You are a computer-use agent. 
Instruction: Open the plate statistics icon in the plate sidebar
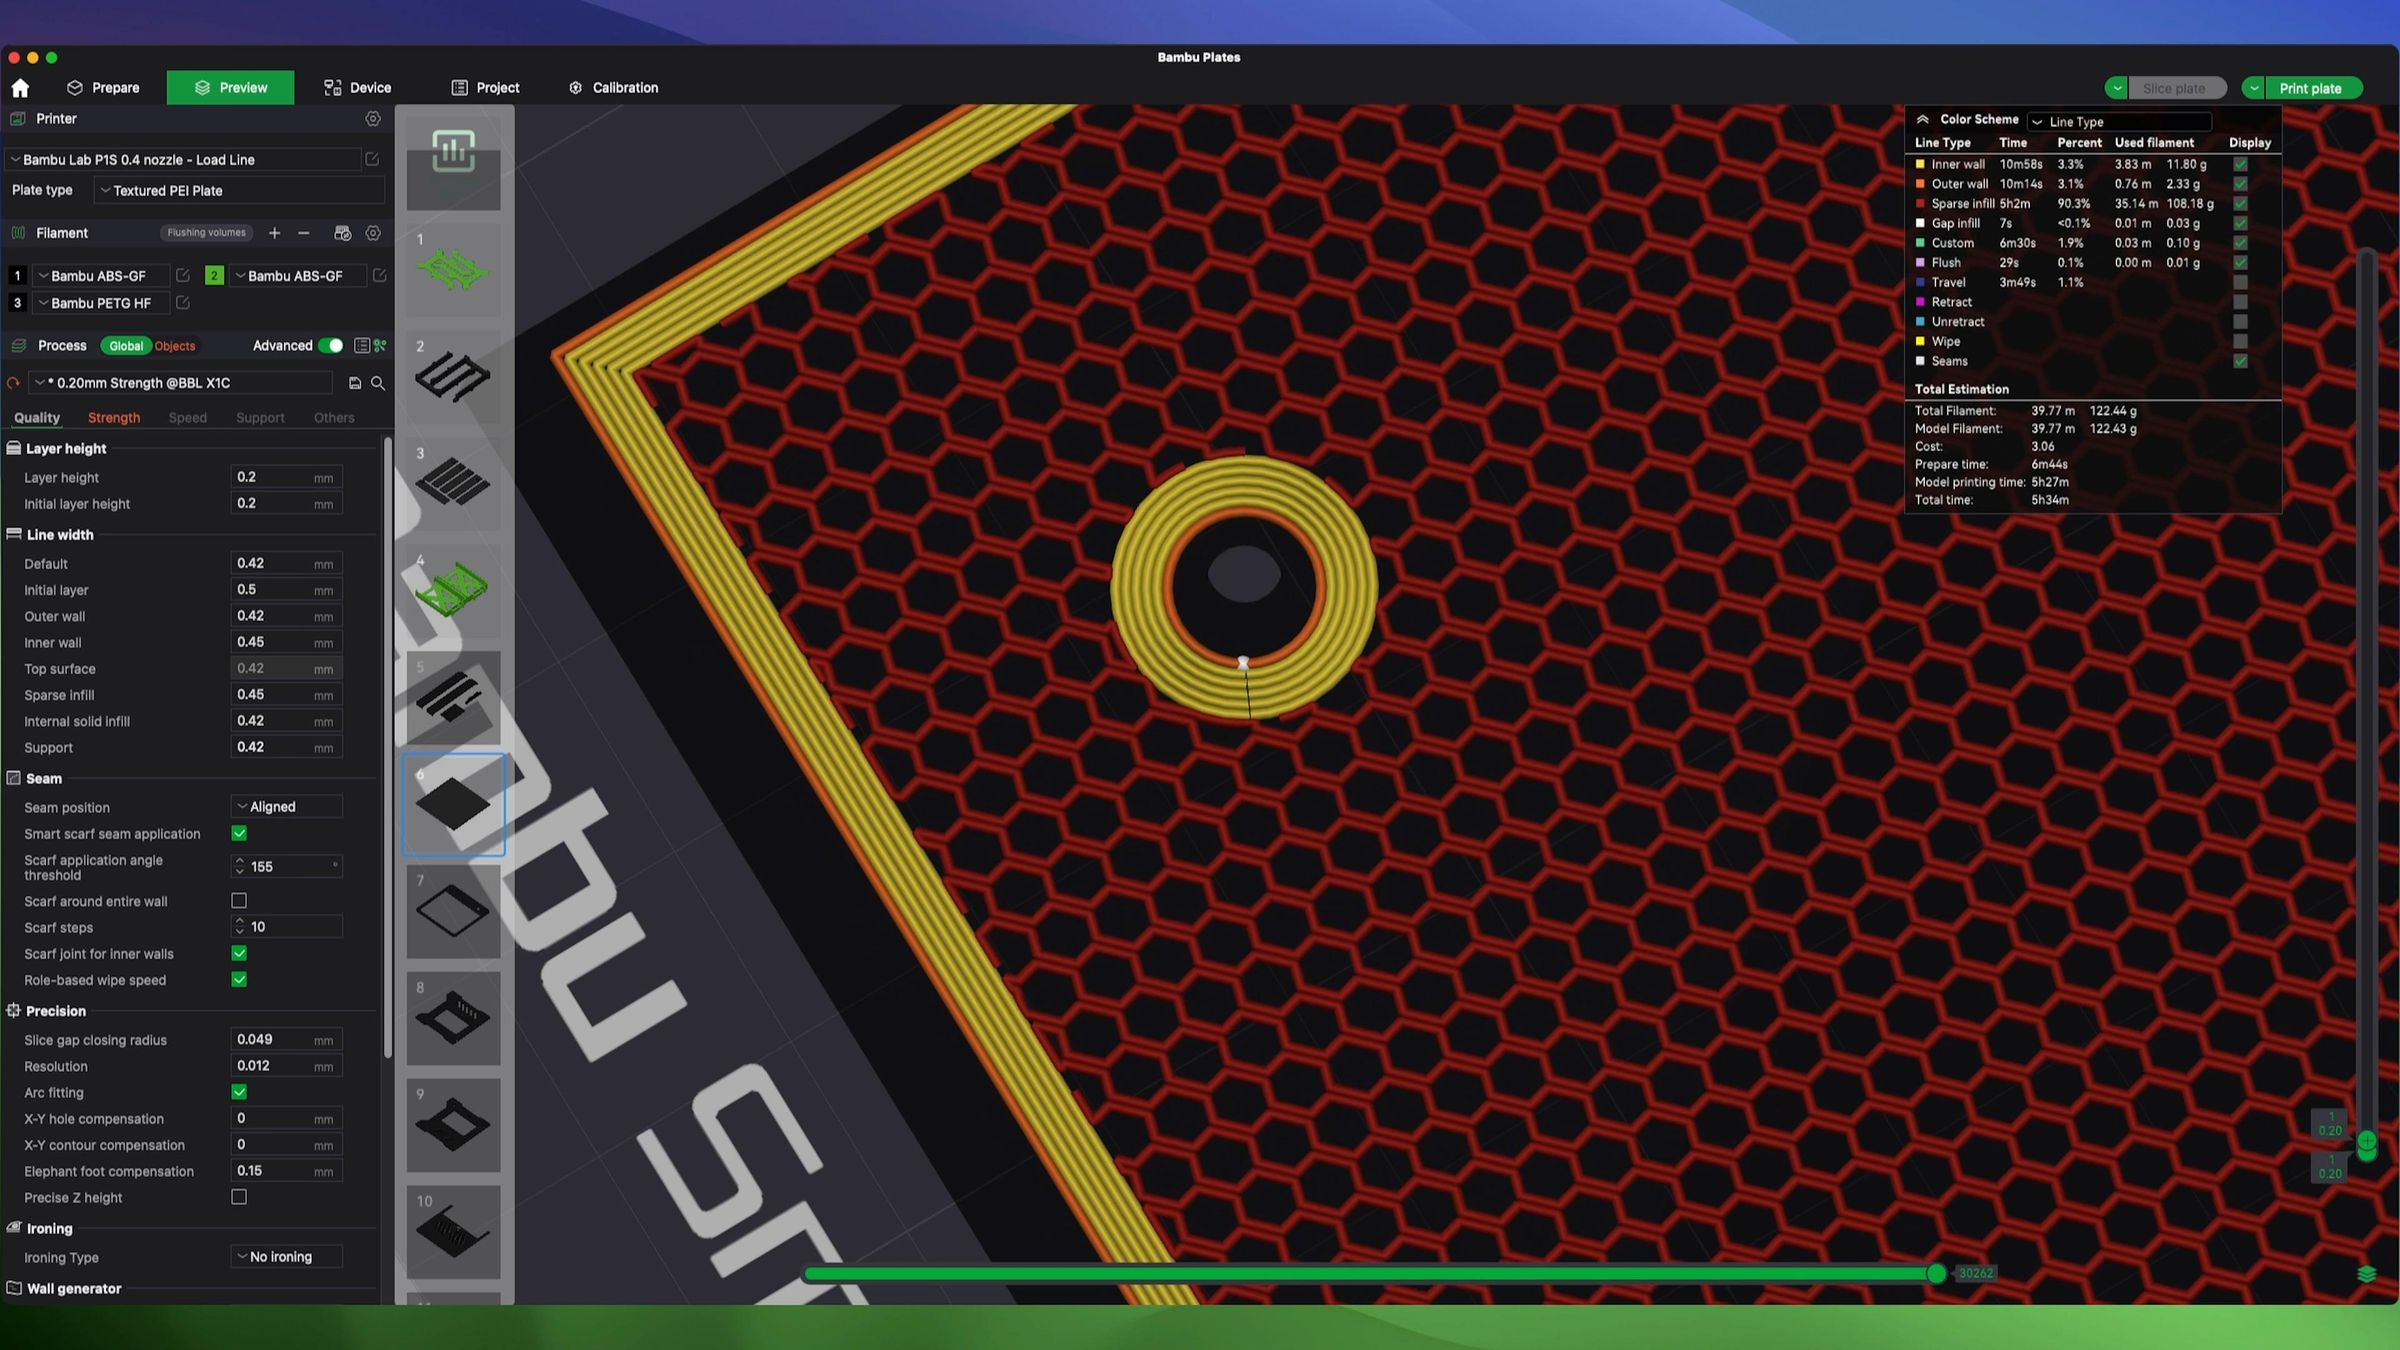tap(453, 152)
